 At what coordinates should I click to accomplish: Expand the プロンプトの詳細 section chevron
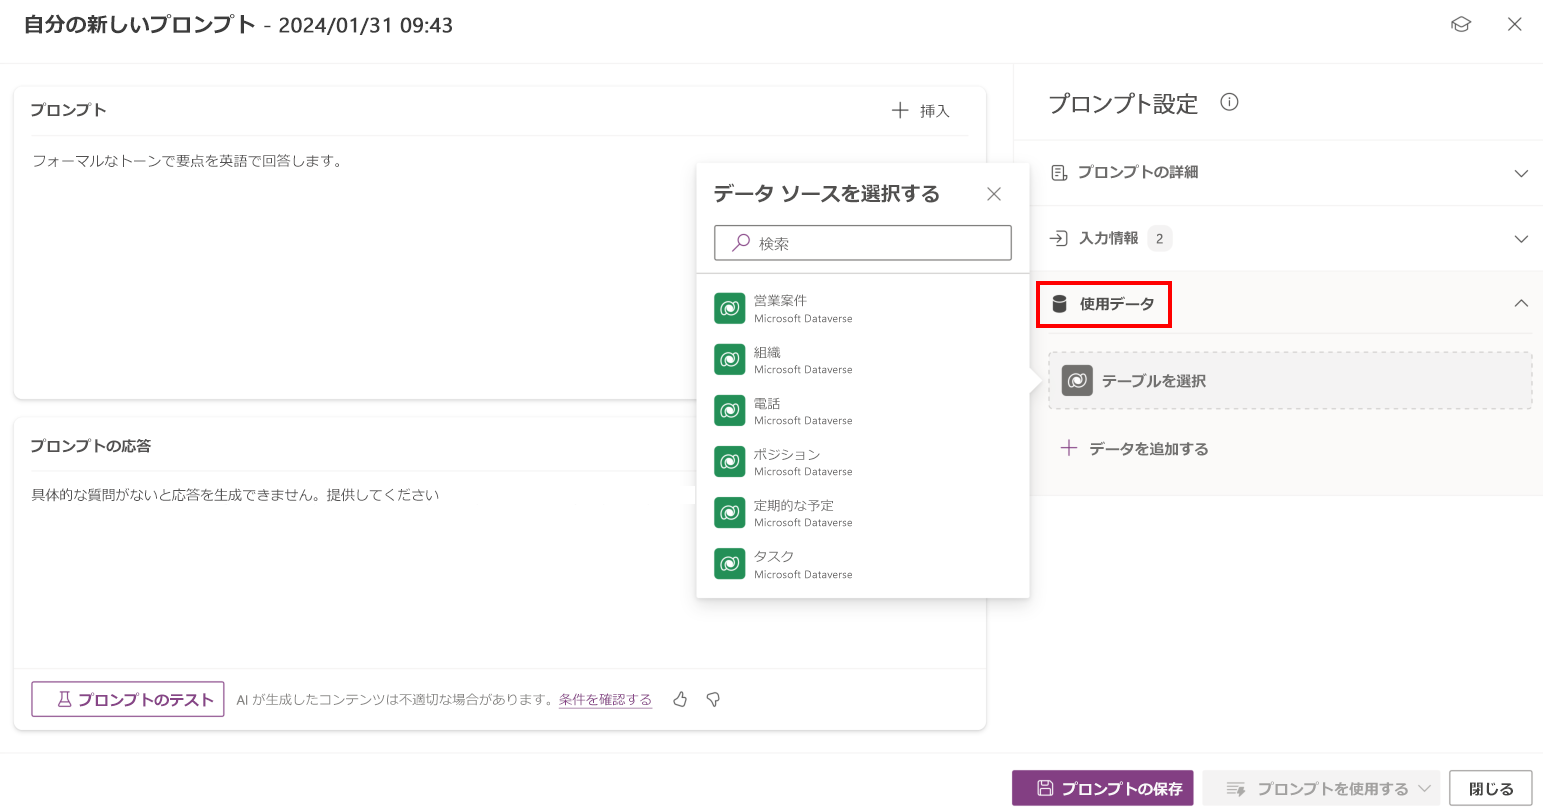pos(1521,173)
